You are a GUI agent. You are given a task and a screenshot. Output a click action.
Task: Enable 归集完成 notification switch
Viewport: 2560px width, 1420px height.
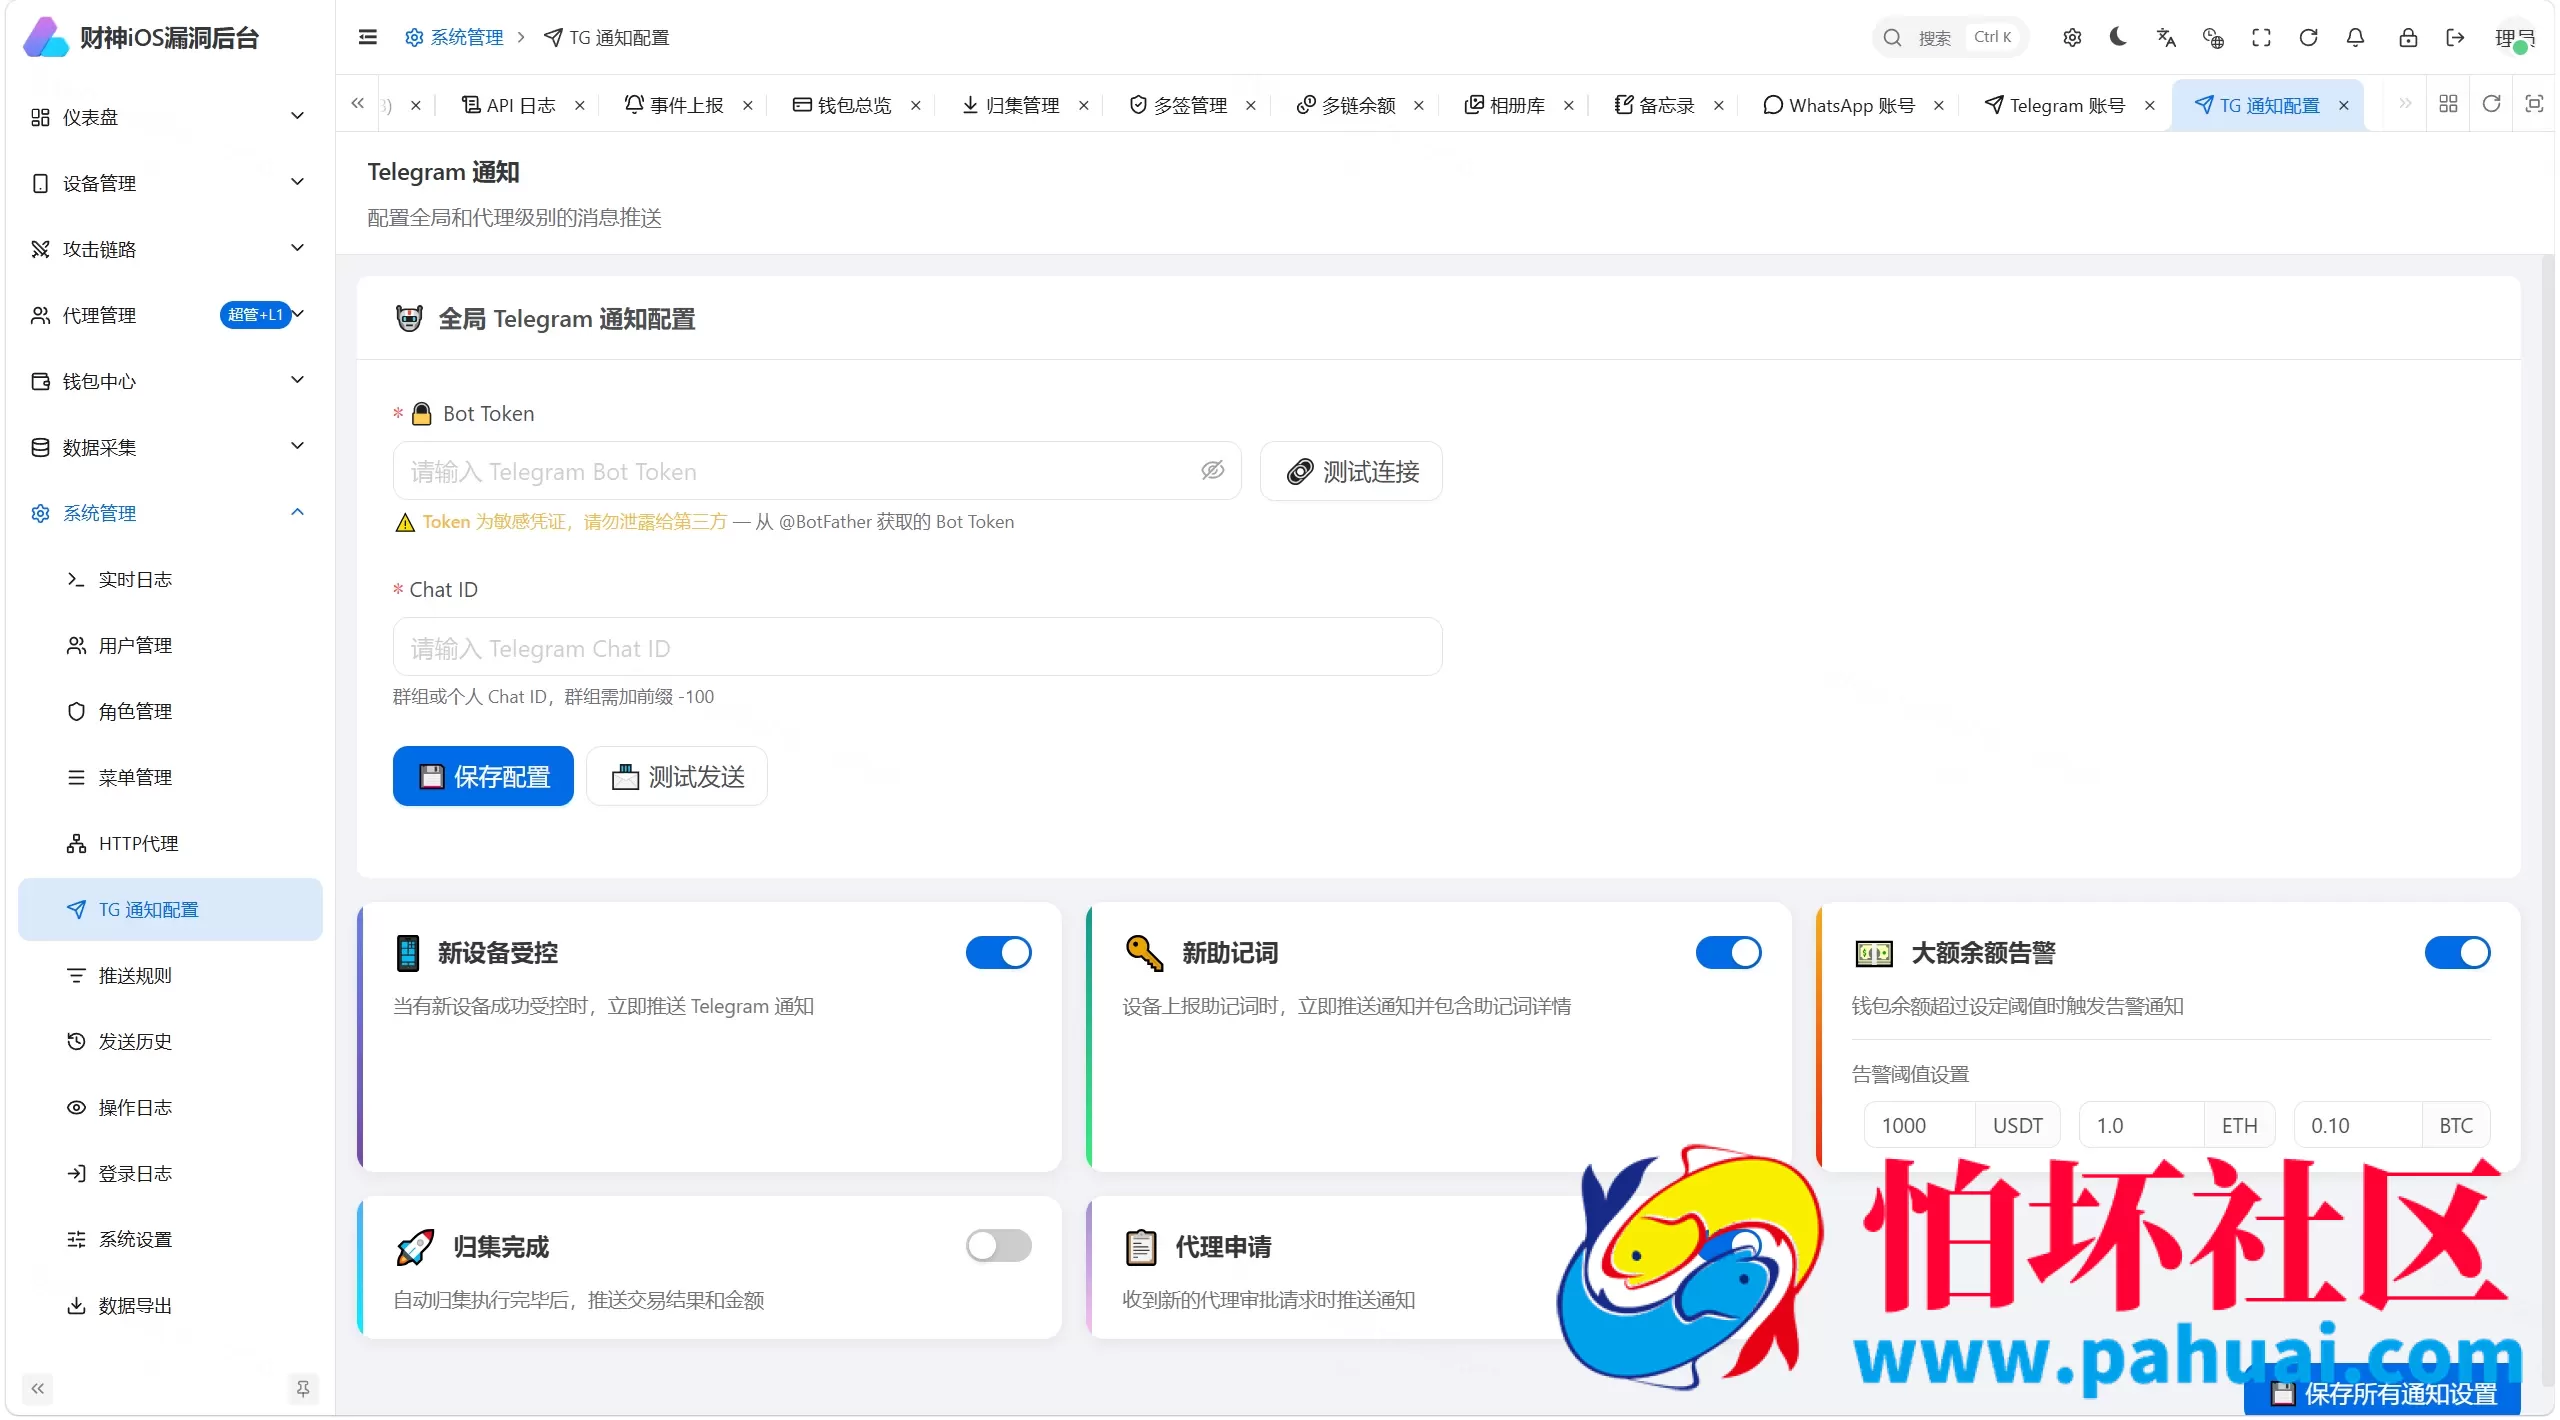(x=998, y=1246)
